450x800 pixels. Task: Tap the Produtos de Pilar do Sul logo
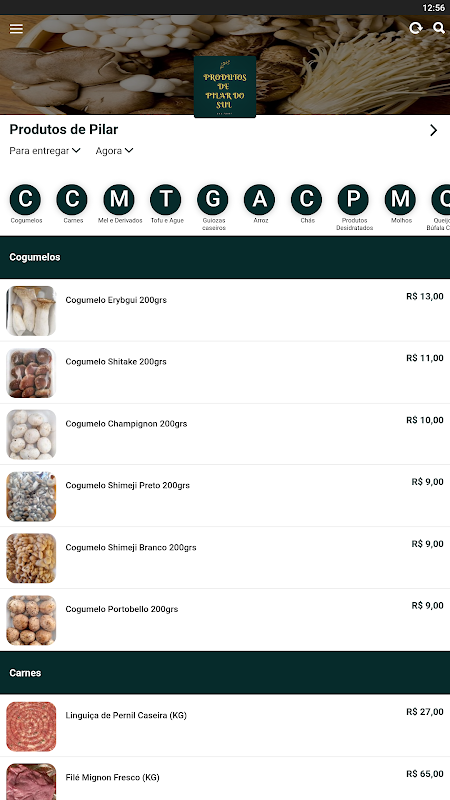(x=225, y=86)
